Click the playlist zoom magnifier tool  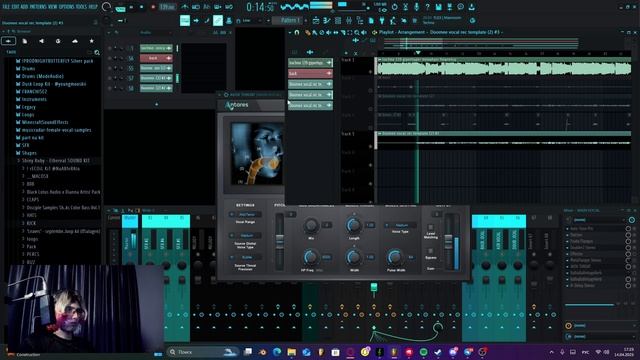coord(357,32)
